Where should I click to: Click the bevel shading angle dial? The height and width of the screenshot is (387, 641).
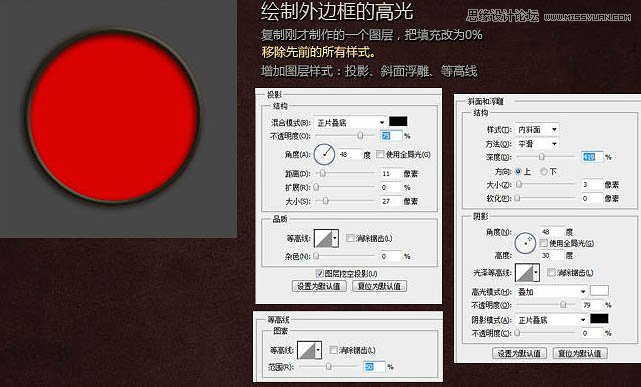(x=525, y=244)
